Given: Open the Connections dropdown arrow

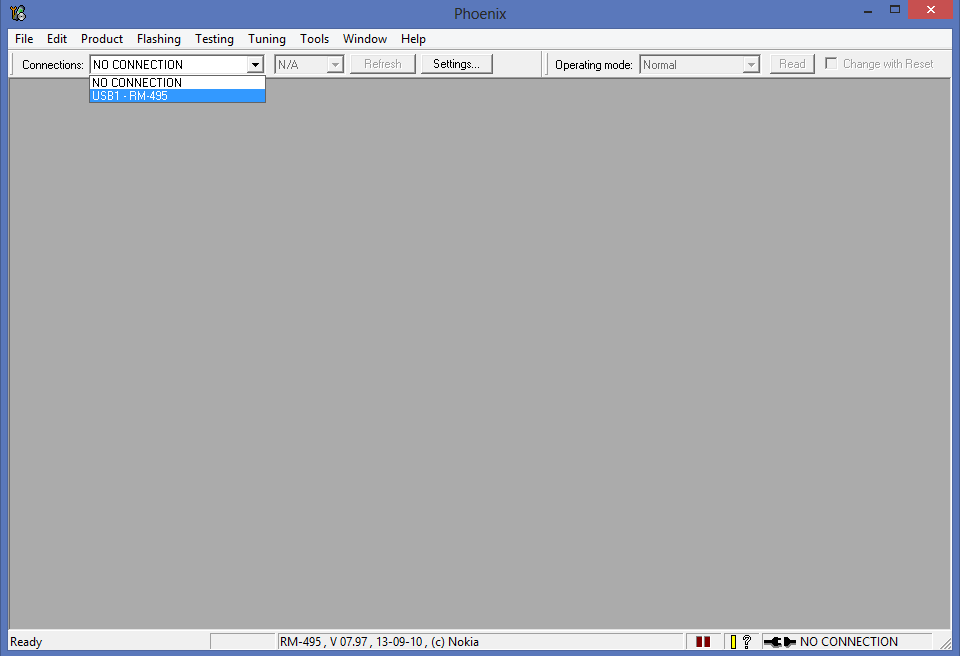Looking at the screenshot, I should click(255, 65).
